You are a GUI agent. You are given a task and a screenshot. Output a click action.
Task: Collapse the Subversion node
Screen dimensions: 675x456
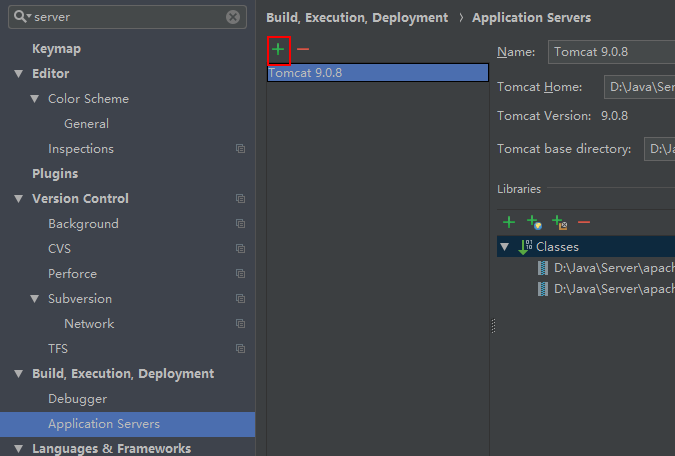[35, 298]
